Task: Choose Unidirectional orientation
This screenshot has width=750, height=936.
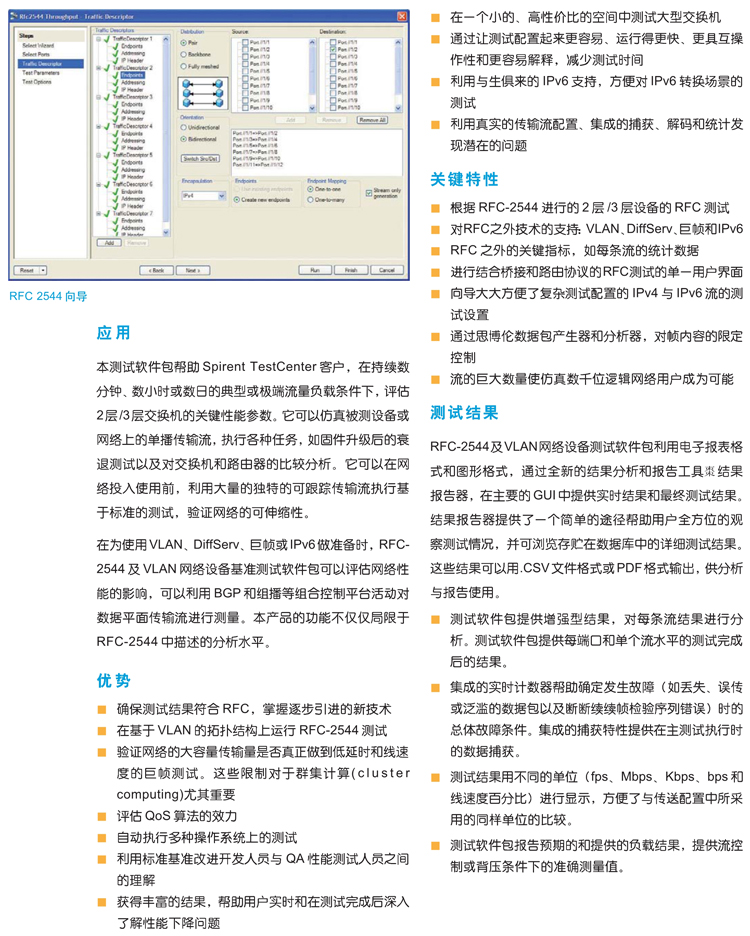Action: [183, 128]
